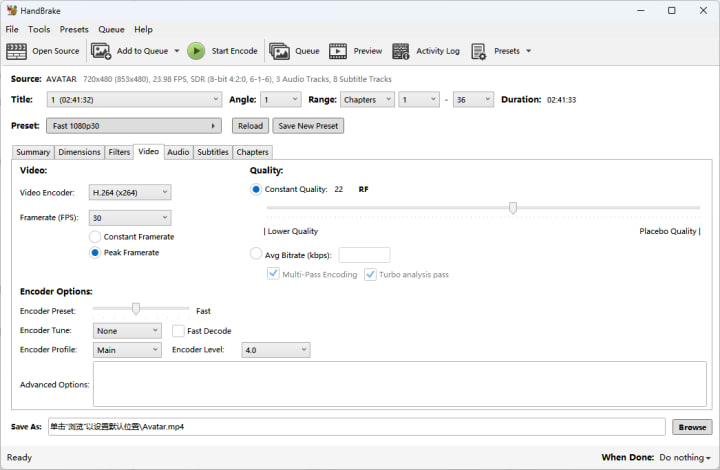Viewport: 720px width, 470px height.
Task: Select the Constant Quality radio button
Action: [x=256, y=189]
